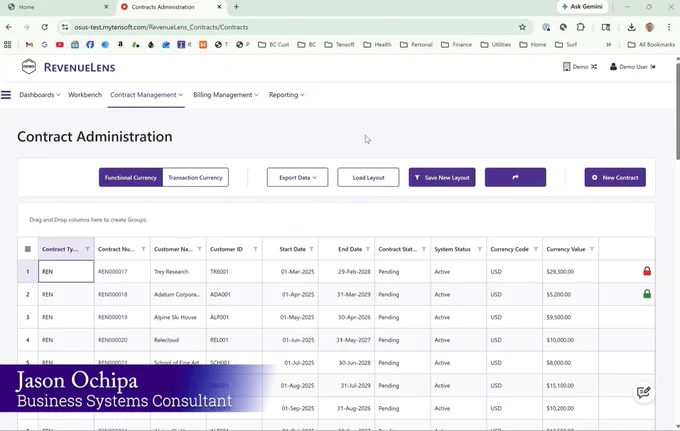Open contract REN000020 link
This screenshot has width=680, height=431.
tap(113, 340)
